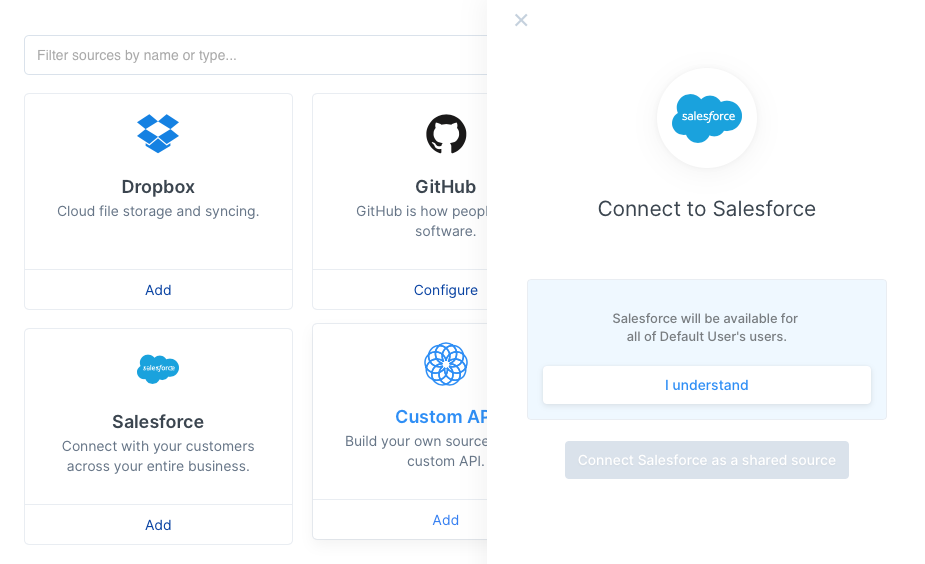Viewport: 925px width, 564px height.
Task: Configure the GitHub source
Action: (445, 290)
